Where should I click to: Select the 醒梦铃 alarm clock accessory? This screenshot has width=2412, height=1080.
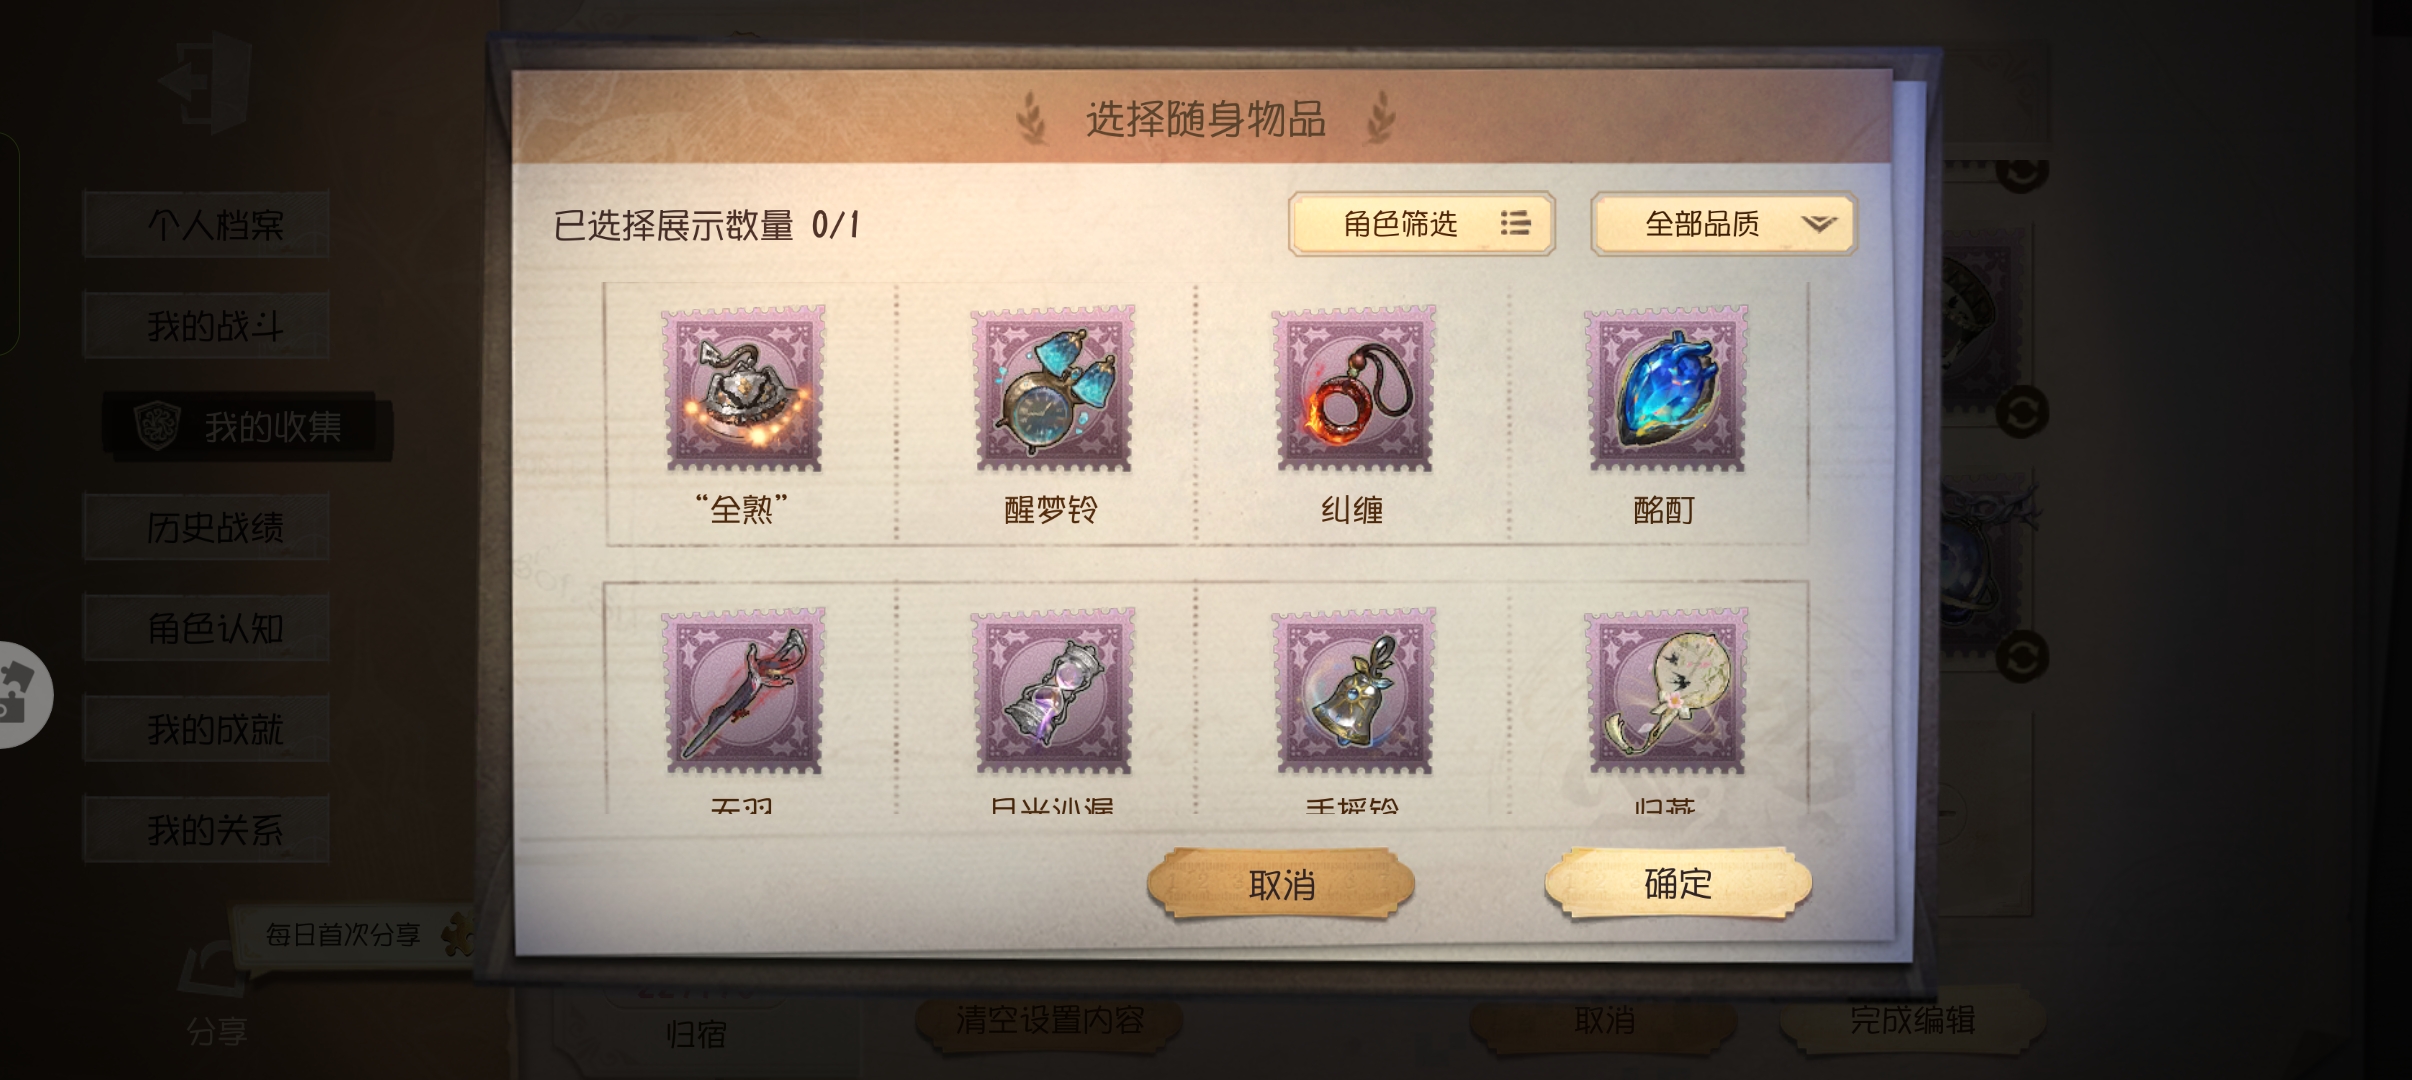(1053, 388)
